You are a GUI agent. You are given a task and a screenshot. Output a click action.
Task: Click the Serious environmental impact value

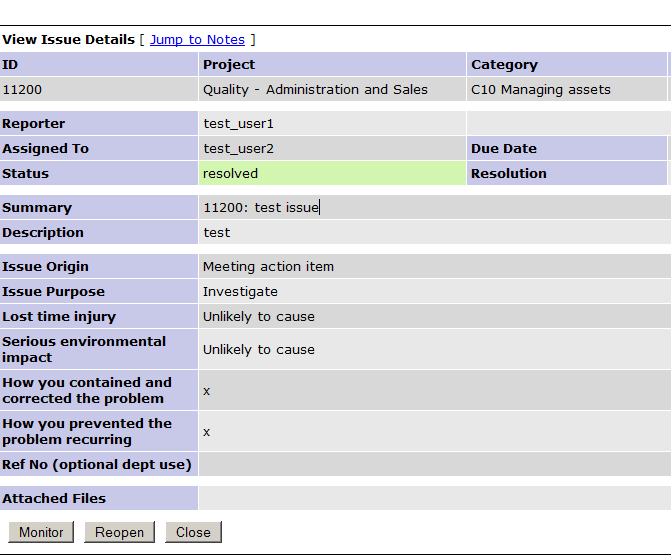coord(258,349)
